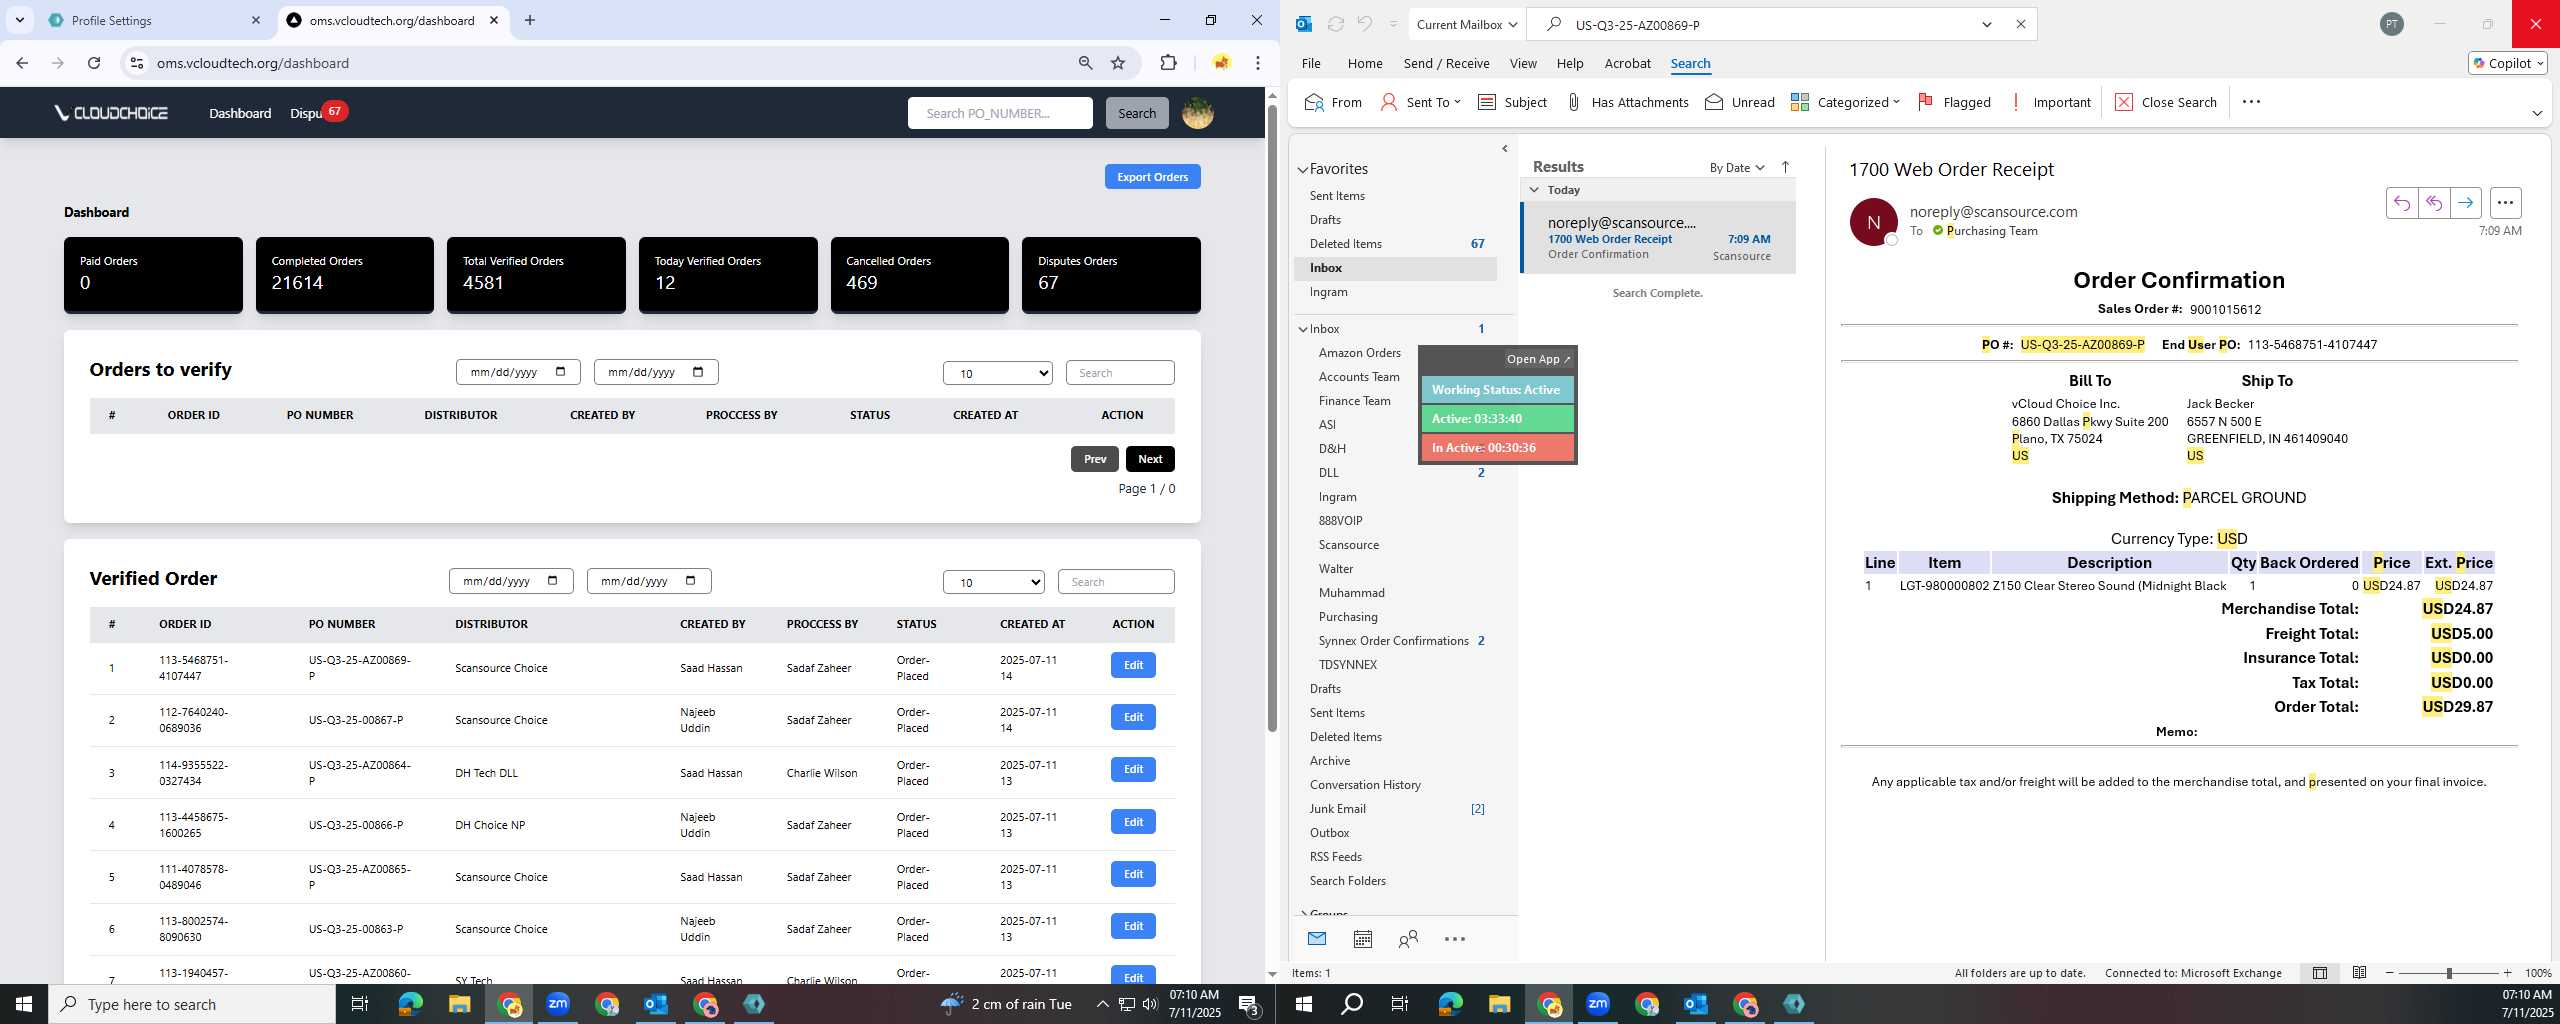Click the Search PO_NUMBER input field
Screen dimensions: 2560x1024
click(1000, 113)
